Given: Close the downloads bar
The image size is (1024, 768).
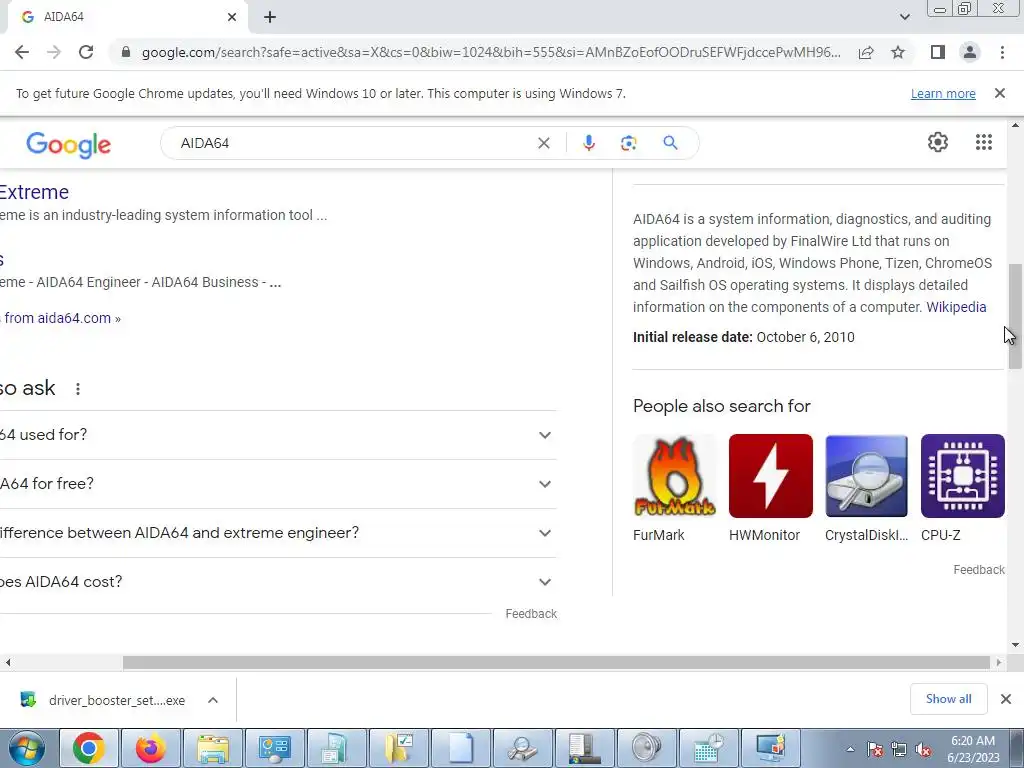Looking at the screenshot, I should click(1006, 699).
